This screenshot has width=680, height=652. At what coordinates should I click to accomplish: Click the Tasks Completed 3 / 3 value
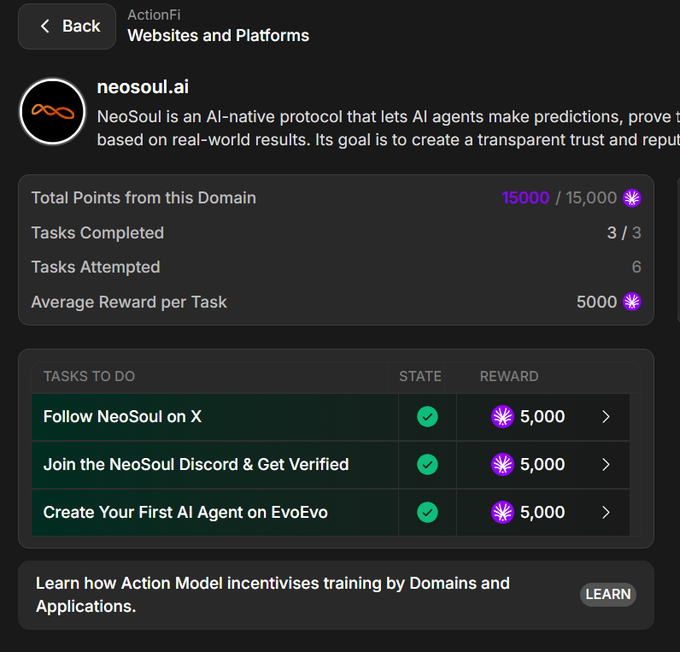click(624, 233)
